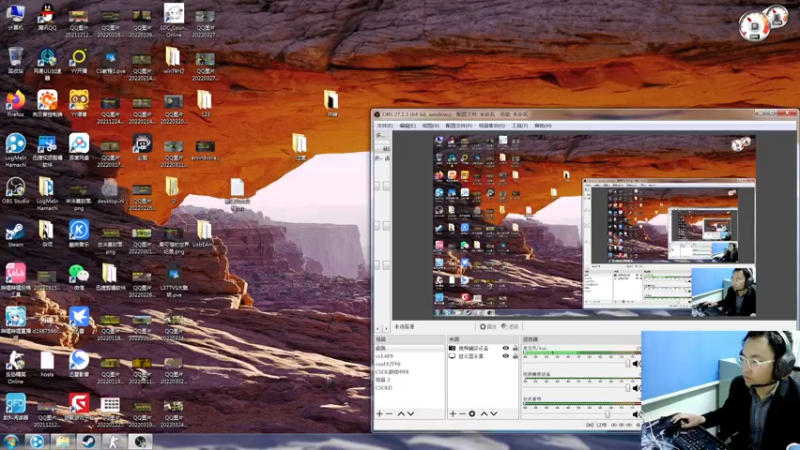Image resolution: width=800 pixels, height=450 pixels.
Task: Open the YY语音 raccoon icon
Action: pyautogui.click(x=79, y=104)
